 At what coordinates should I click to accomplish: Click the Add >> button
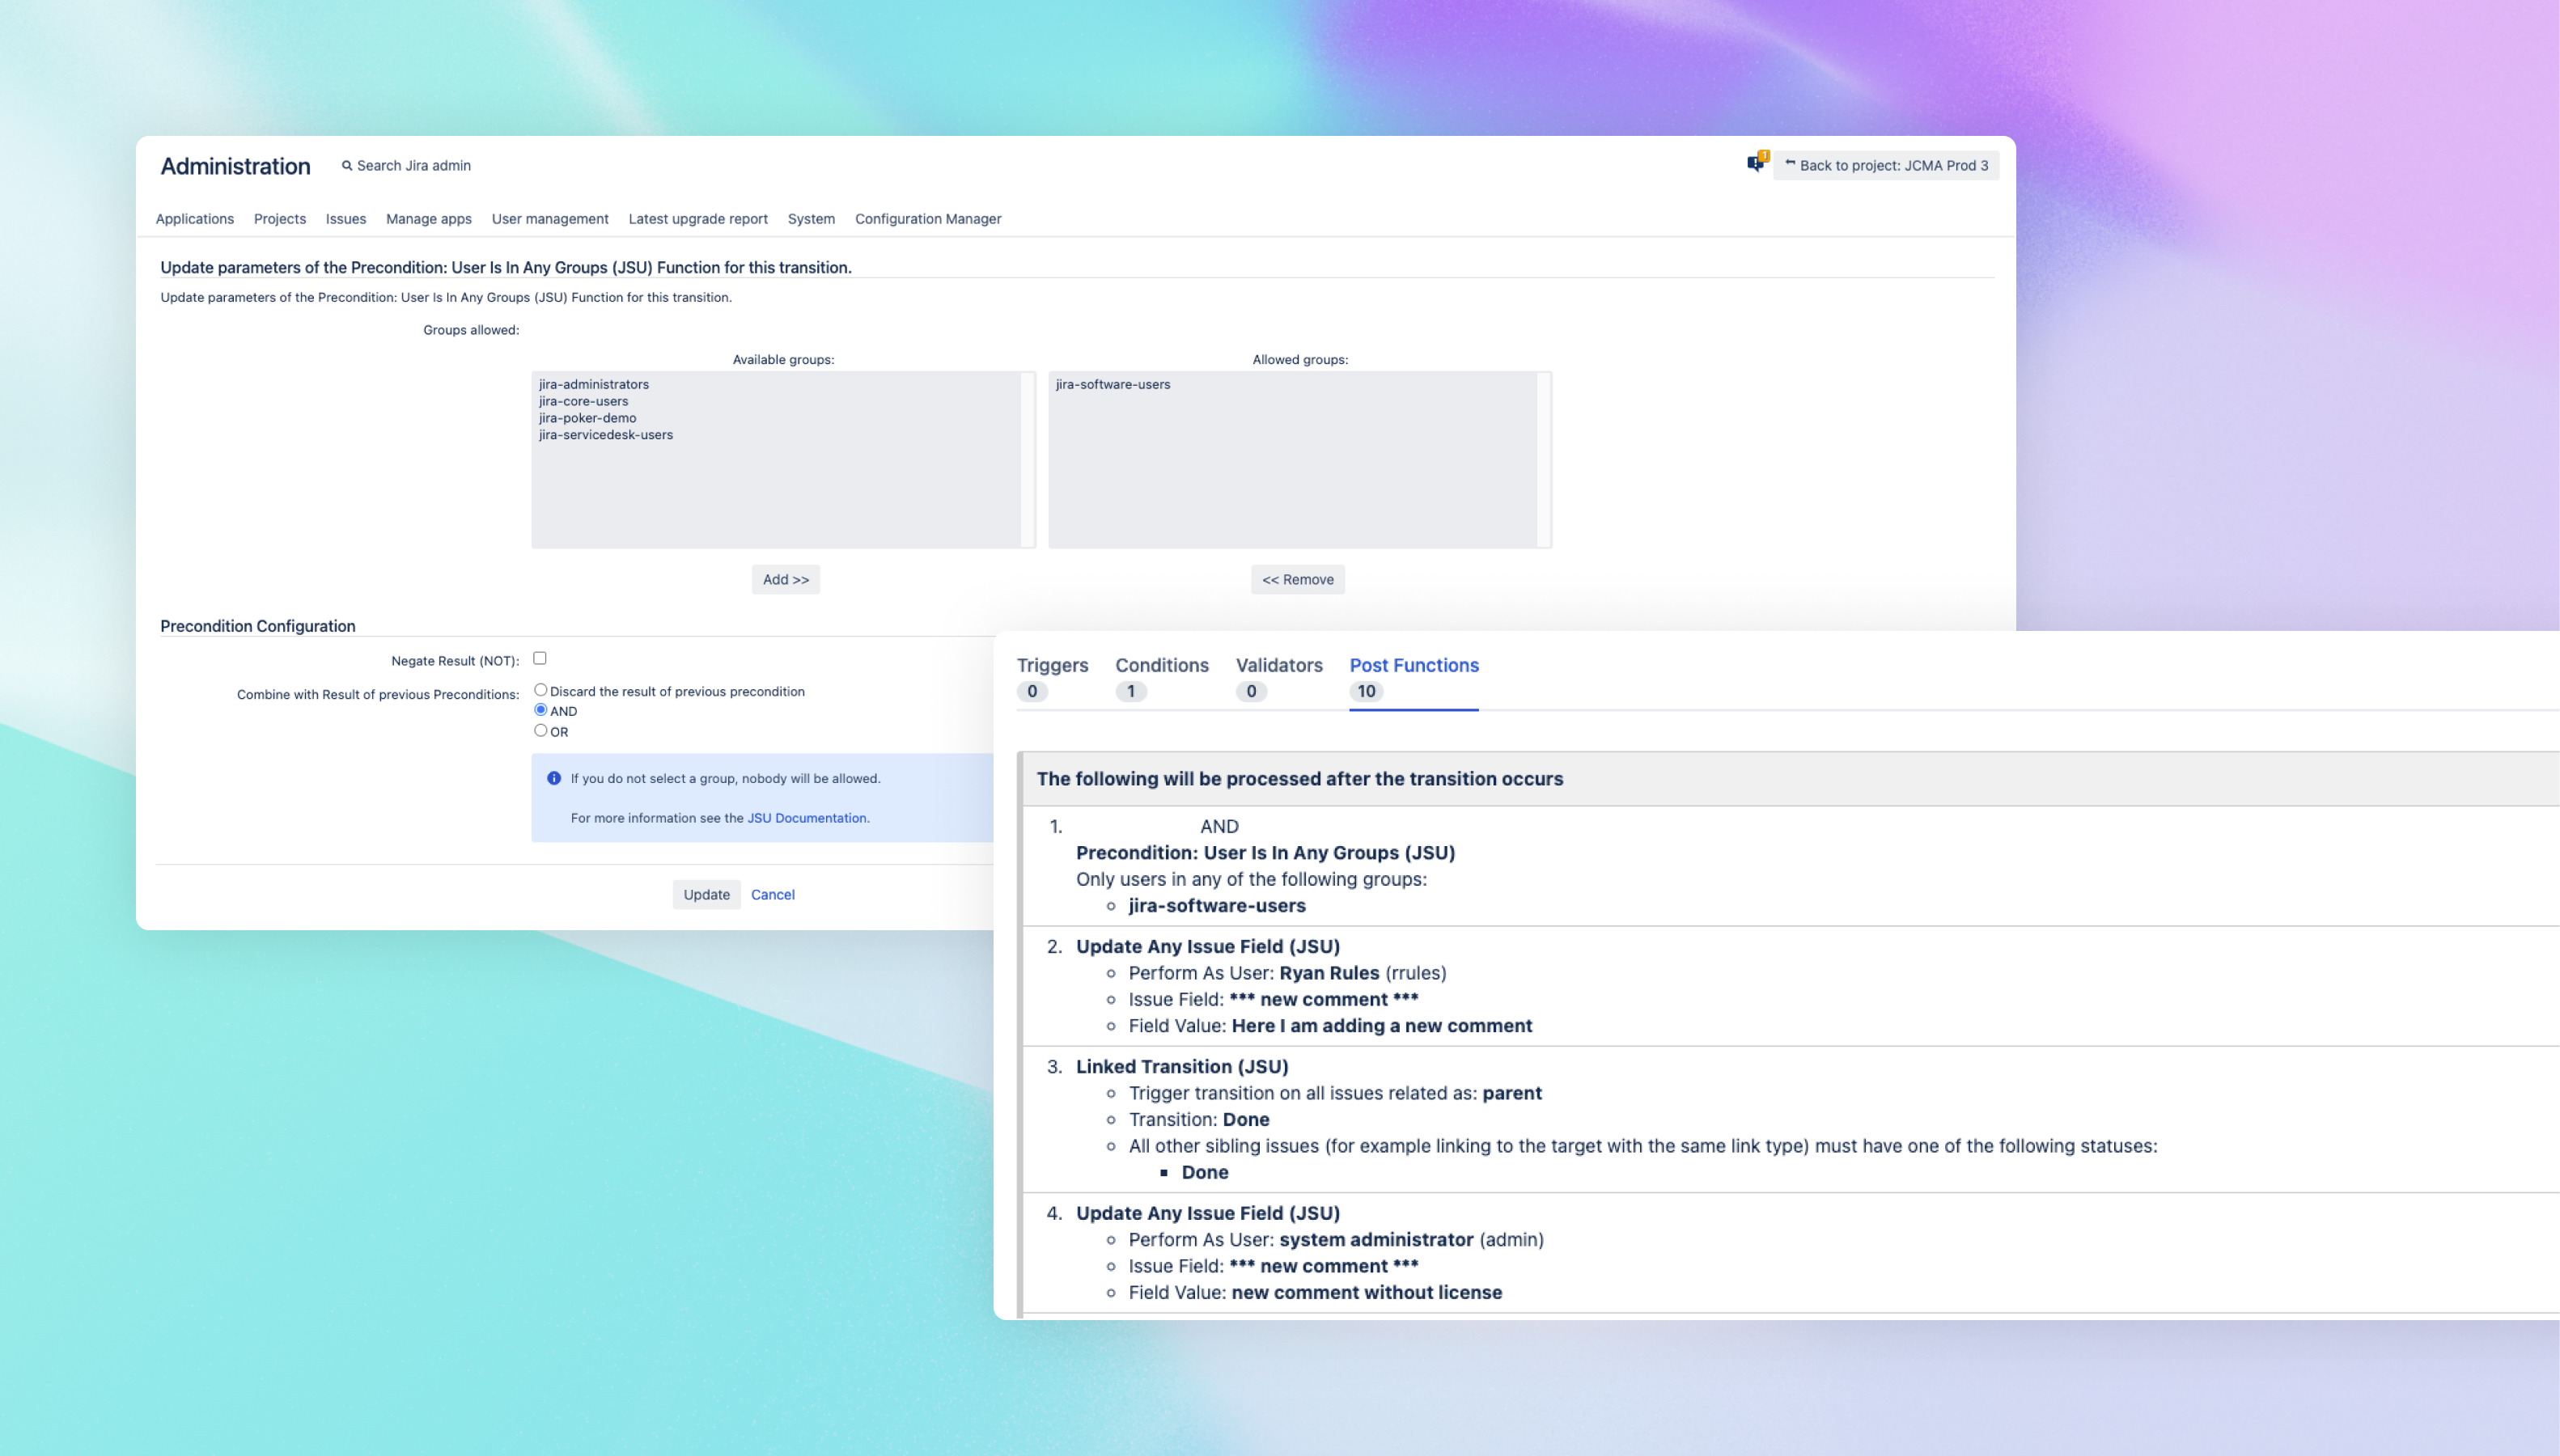coord(785,580)
